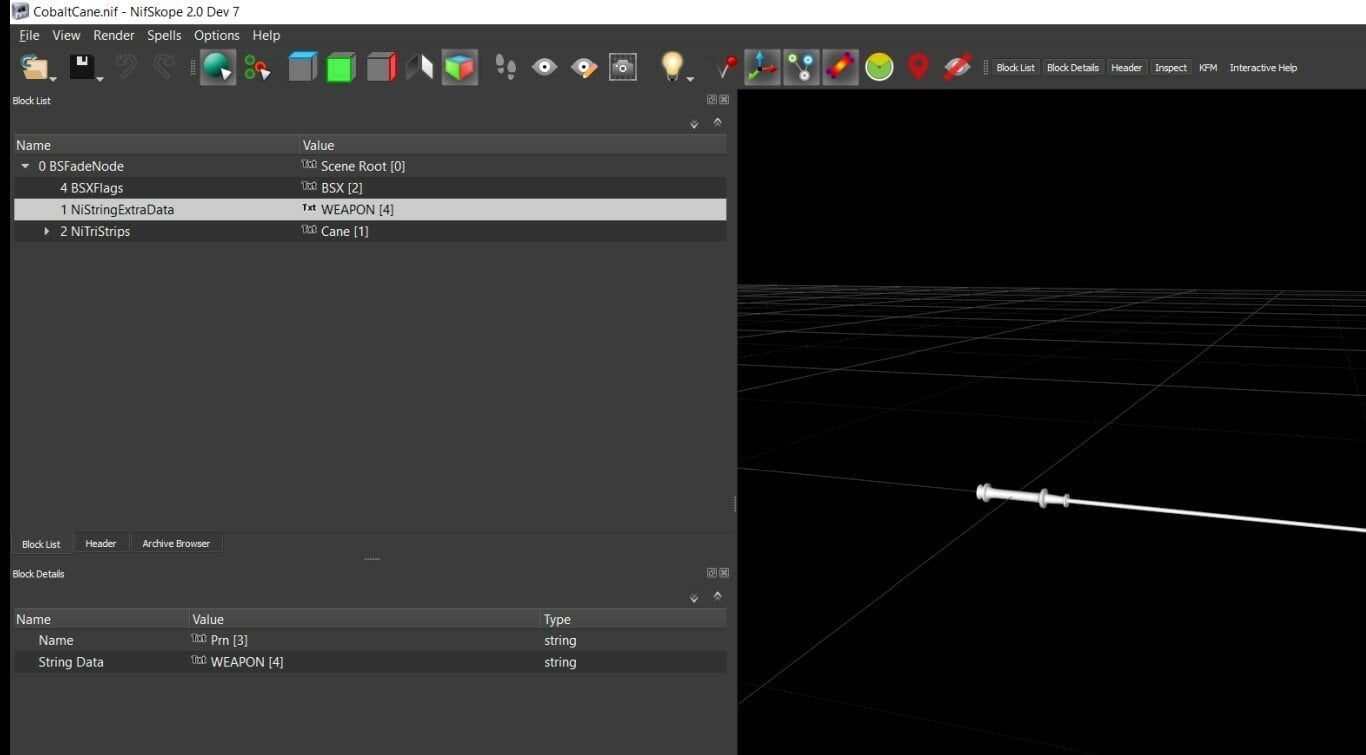This screenshot has width=1366, height=755.
Task: Open the File menu
Action: [x=29, y=35]
